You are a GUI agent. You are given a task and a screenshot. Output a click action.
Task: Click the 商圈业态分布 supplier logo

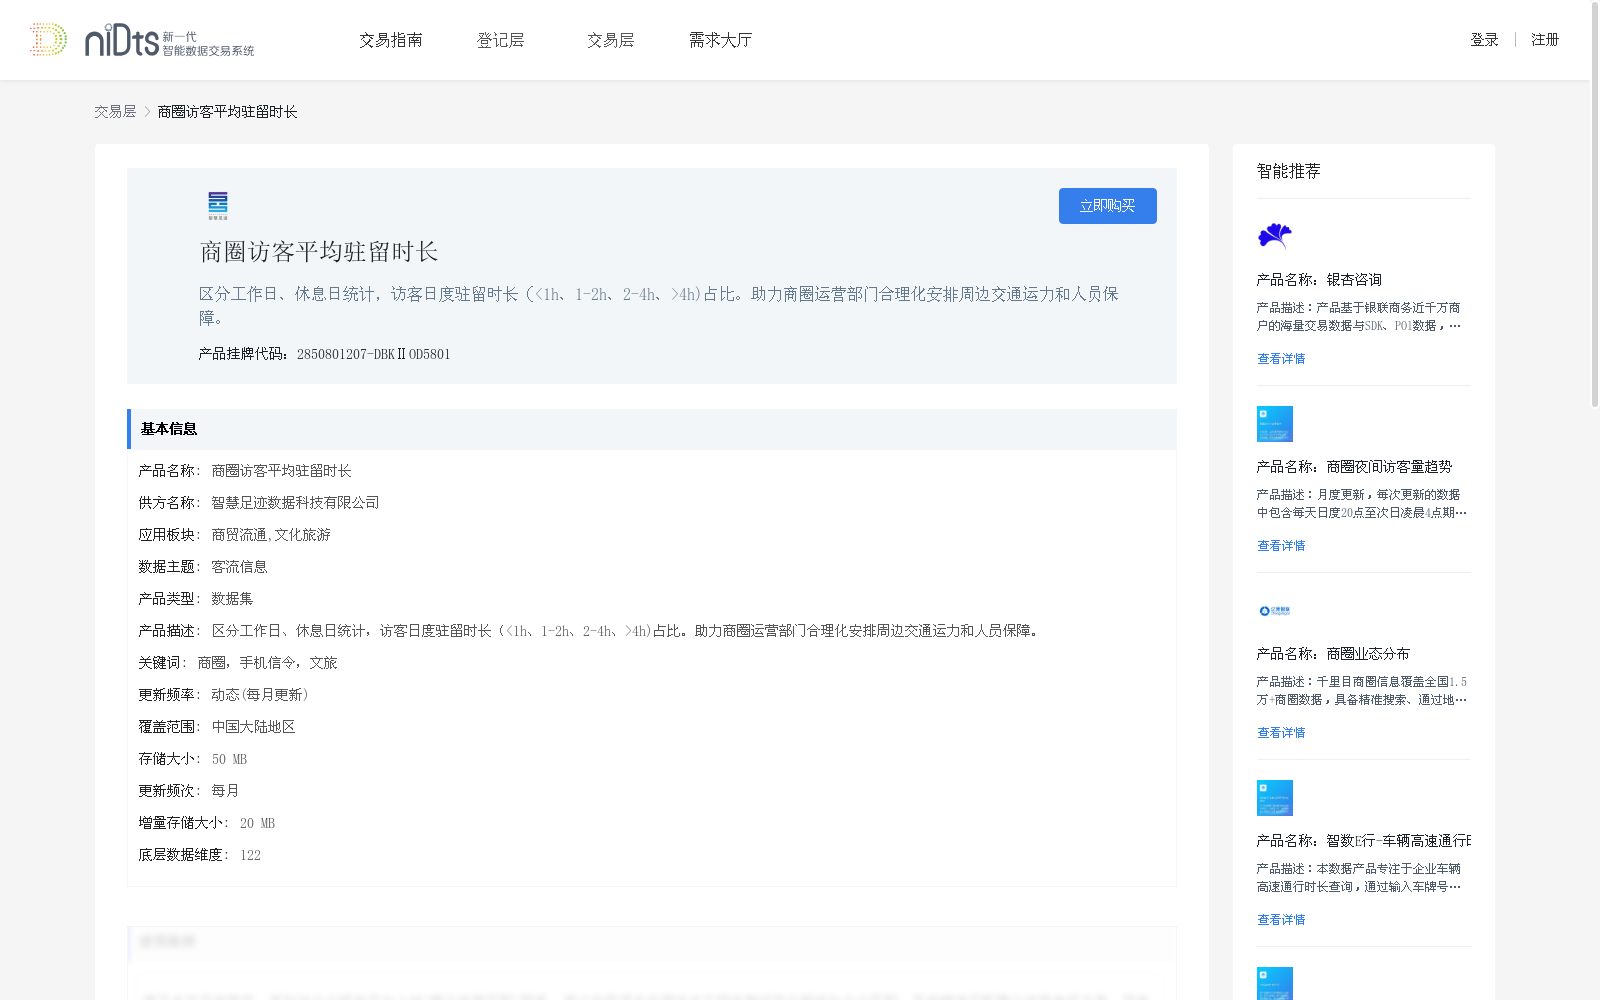pos(1275,611)
